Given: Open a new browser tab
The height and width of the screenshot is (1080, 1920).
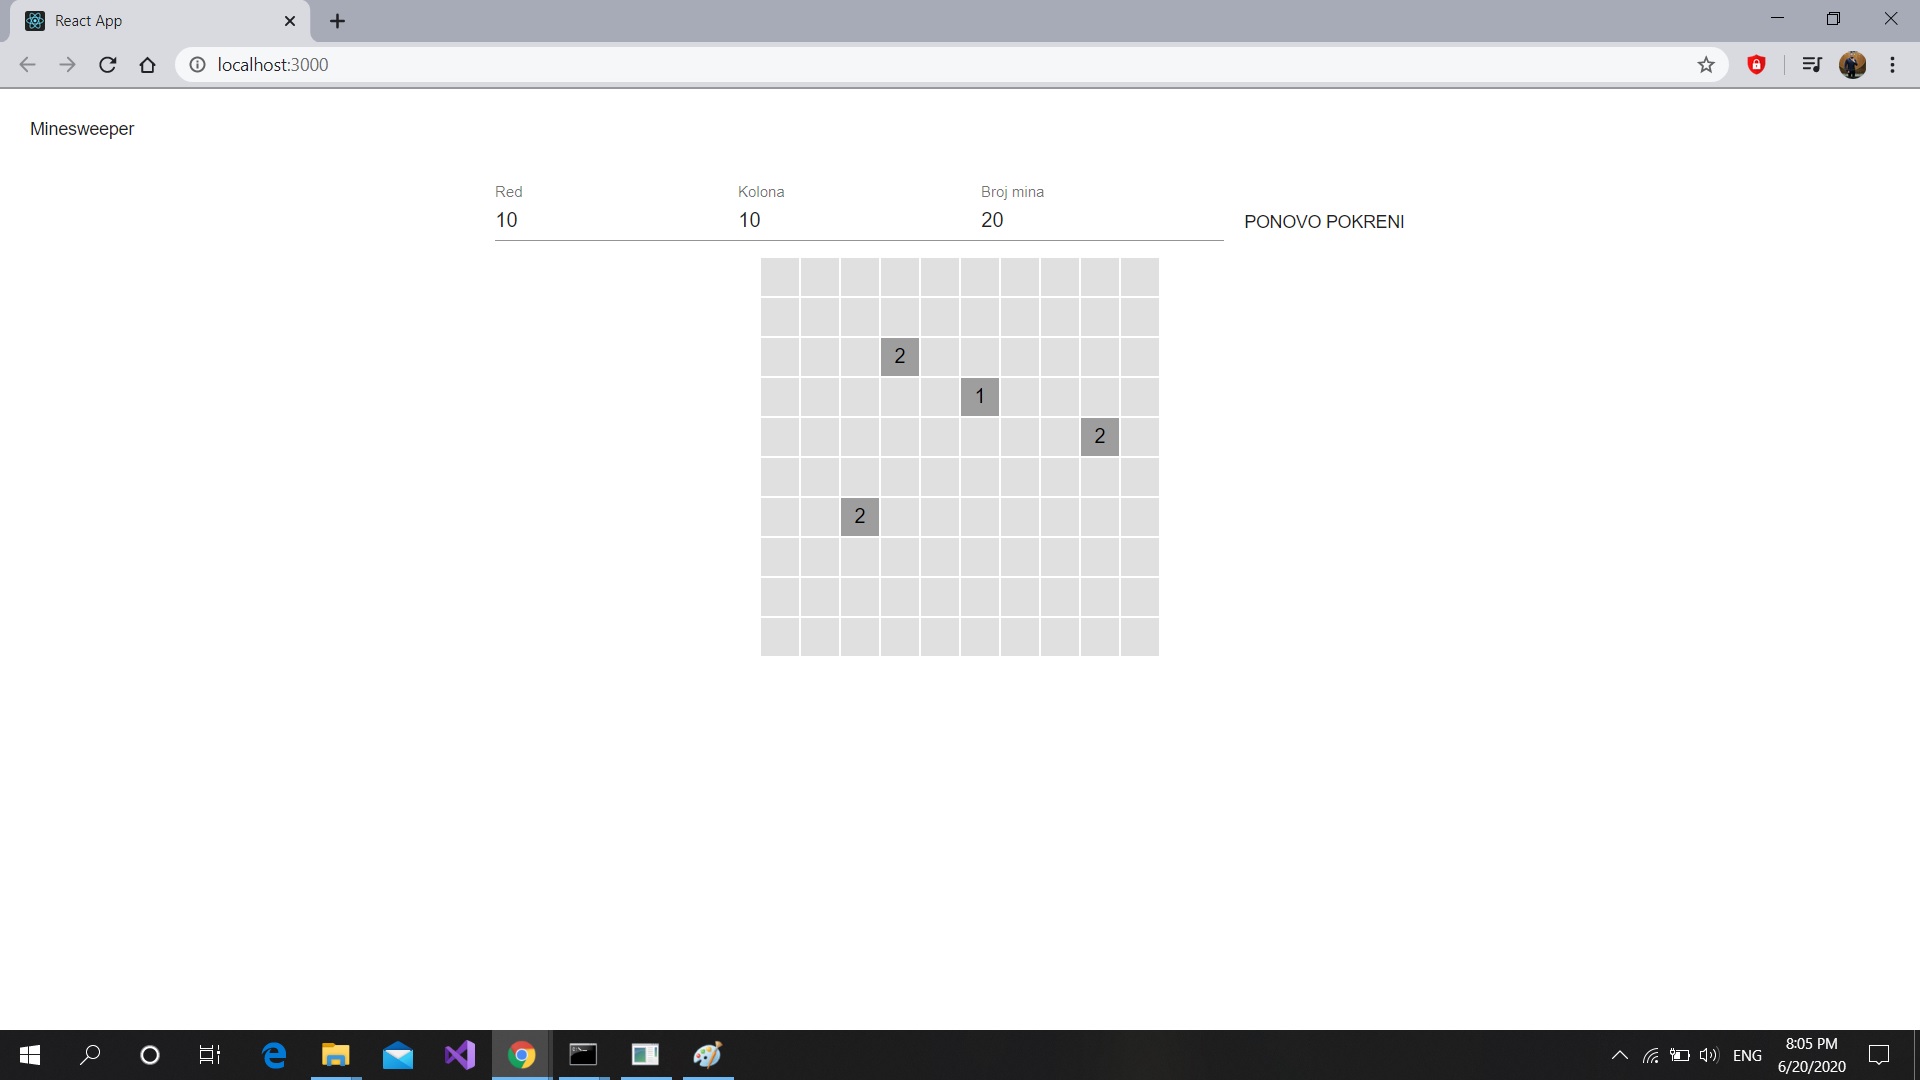Looking at the screenshot, I should click(x=337, y=21).
